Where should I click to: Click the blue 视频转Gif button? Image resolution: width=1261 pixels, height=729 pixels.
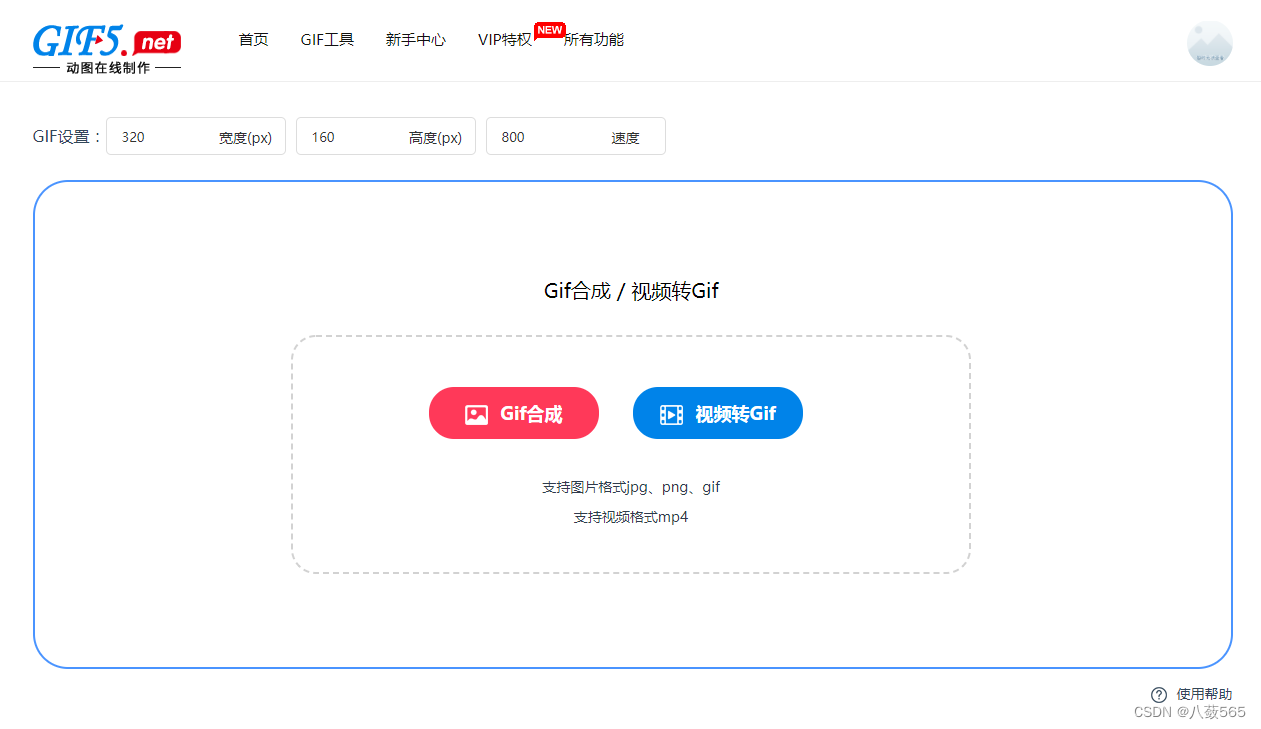[x=718, y=413]
